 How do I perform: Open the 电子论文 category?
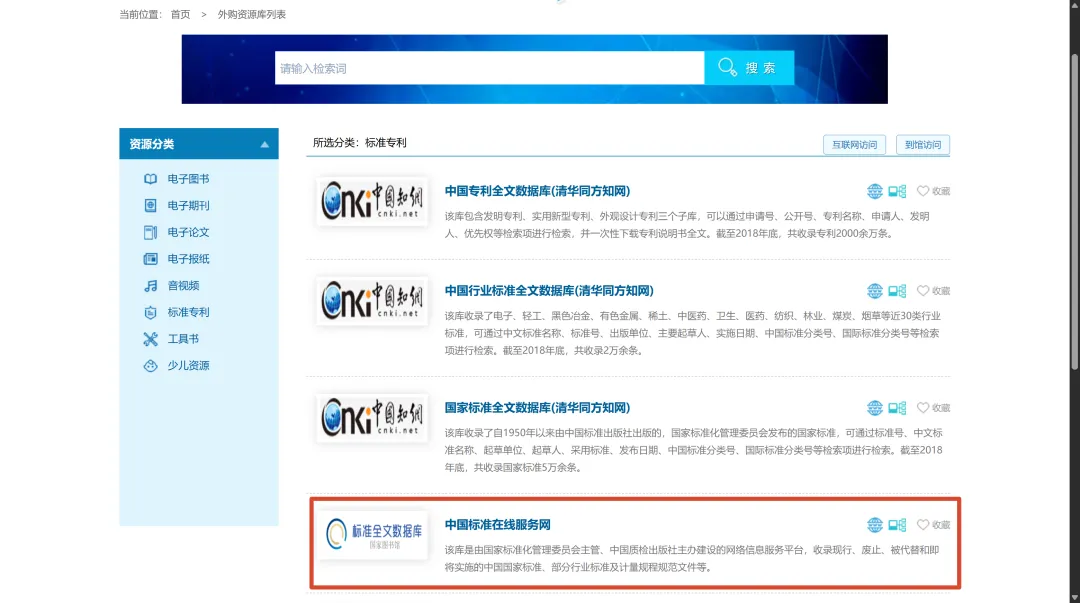point(188,232)
